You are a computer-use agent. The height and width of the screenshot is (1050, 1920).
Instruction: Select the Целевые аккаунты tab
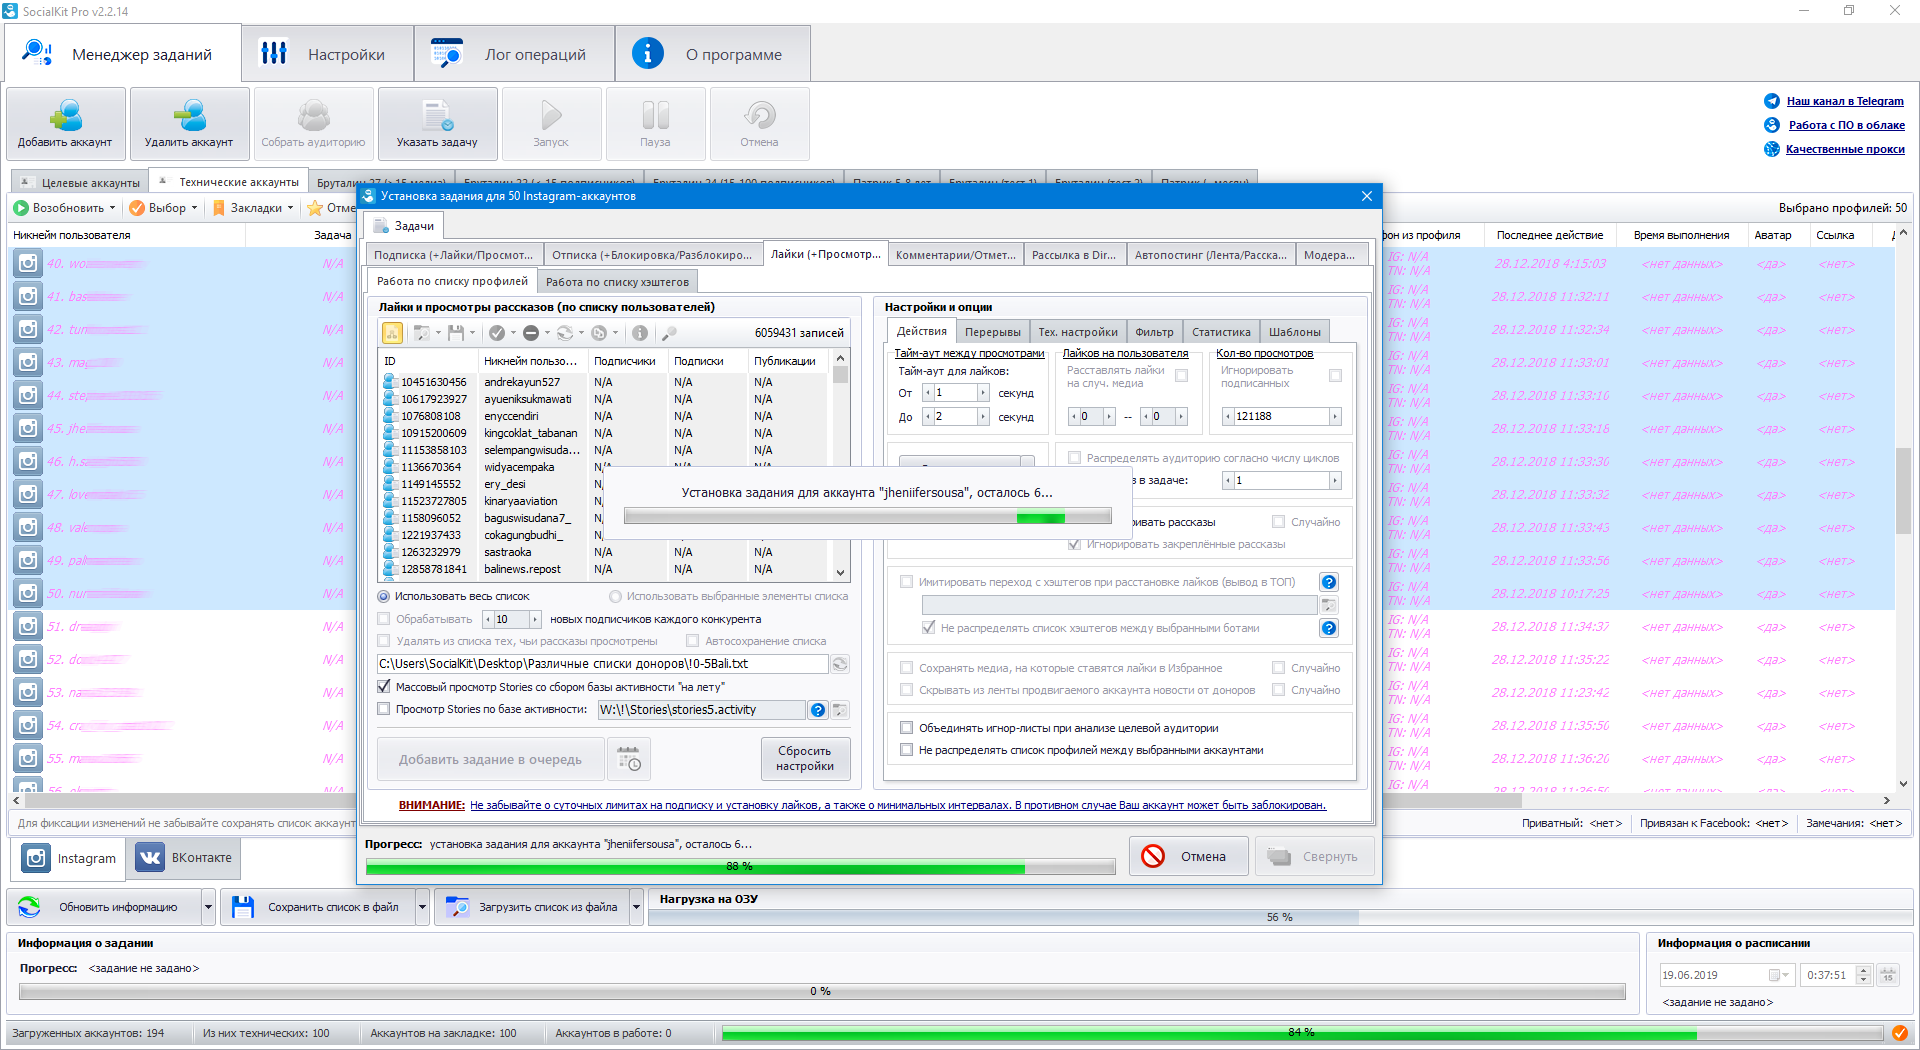click(x=80, y=183)
